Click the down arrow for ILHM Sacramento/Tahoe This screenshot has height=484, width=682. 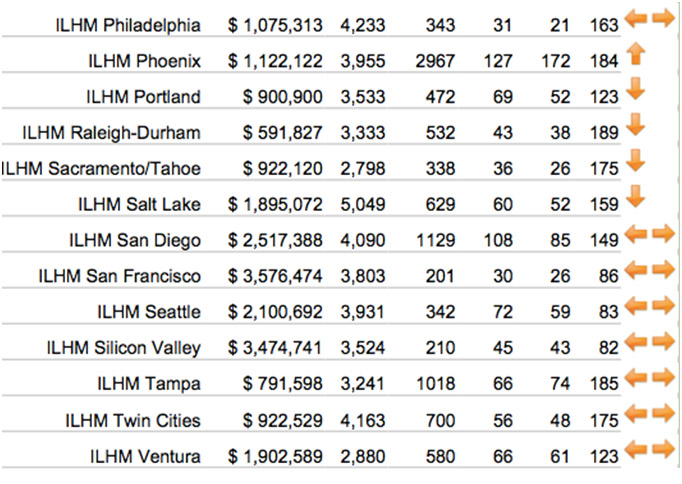coord(635,161)
